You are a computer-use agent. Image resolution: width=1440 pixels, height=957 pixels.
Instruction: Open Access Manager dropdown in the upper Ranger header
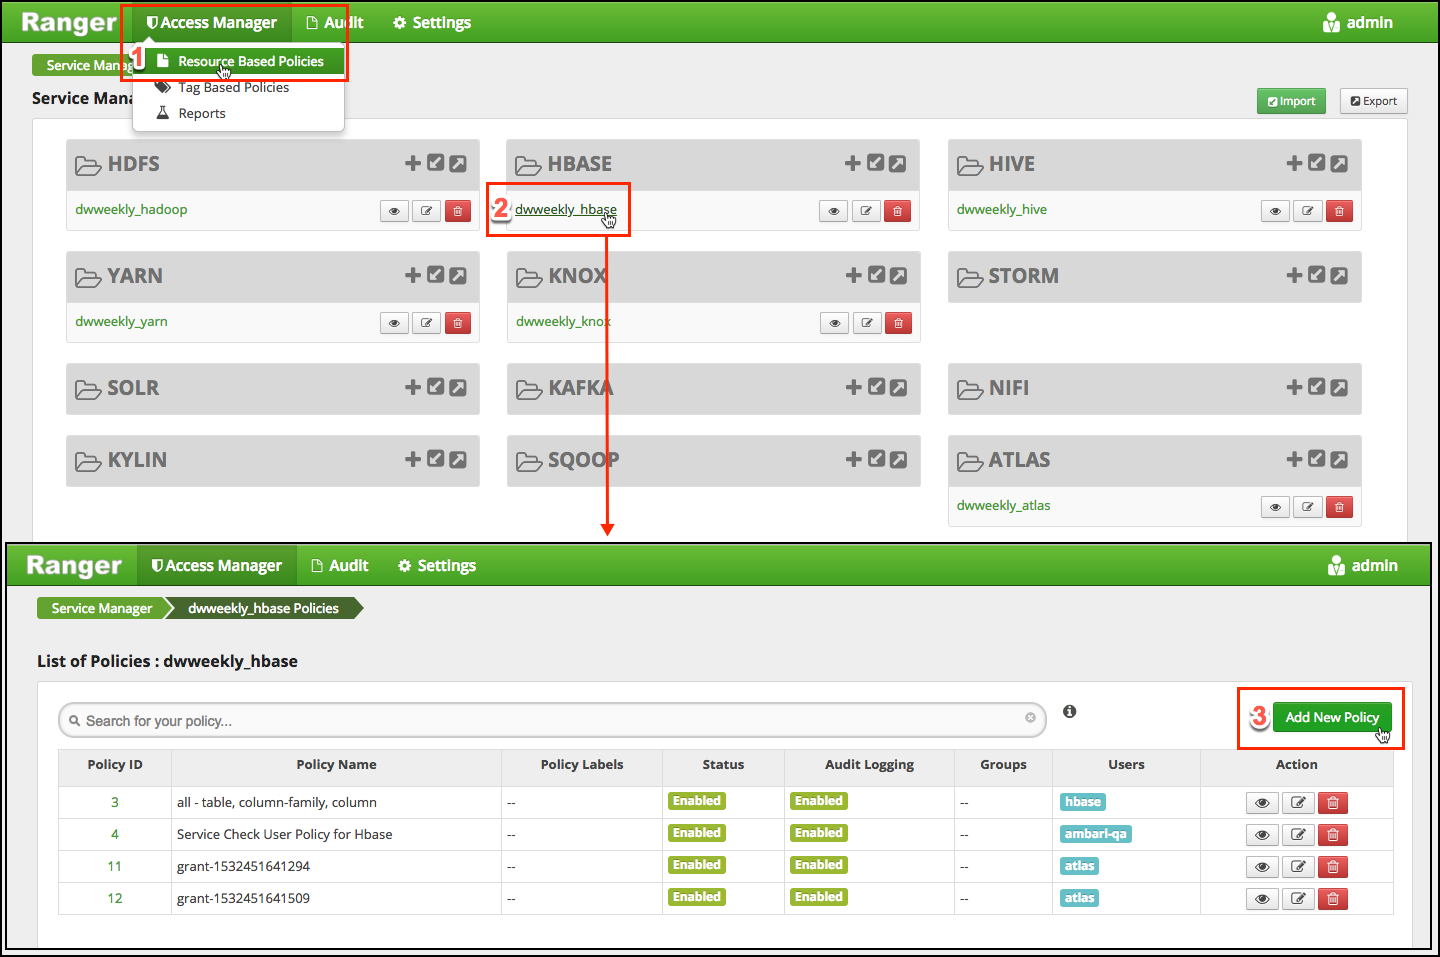point(212,22)
